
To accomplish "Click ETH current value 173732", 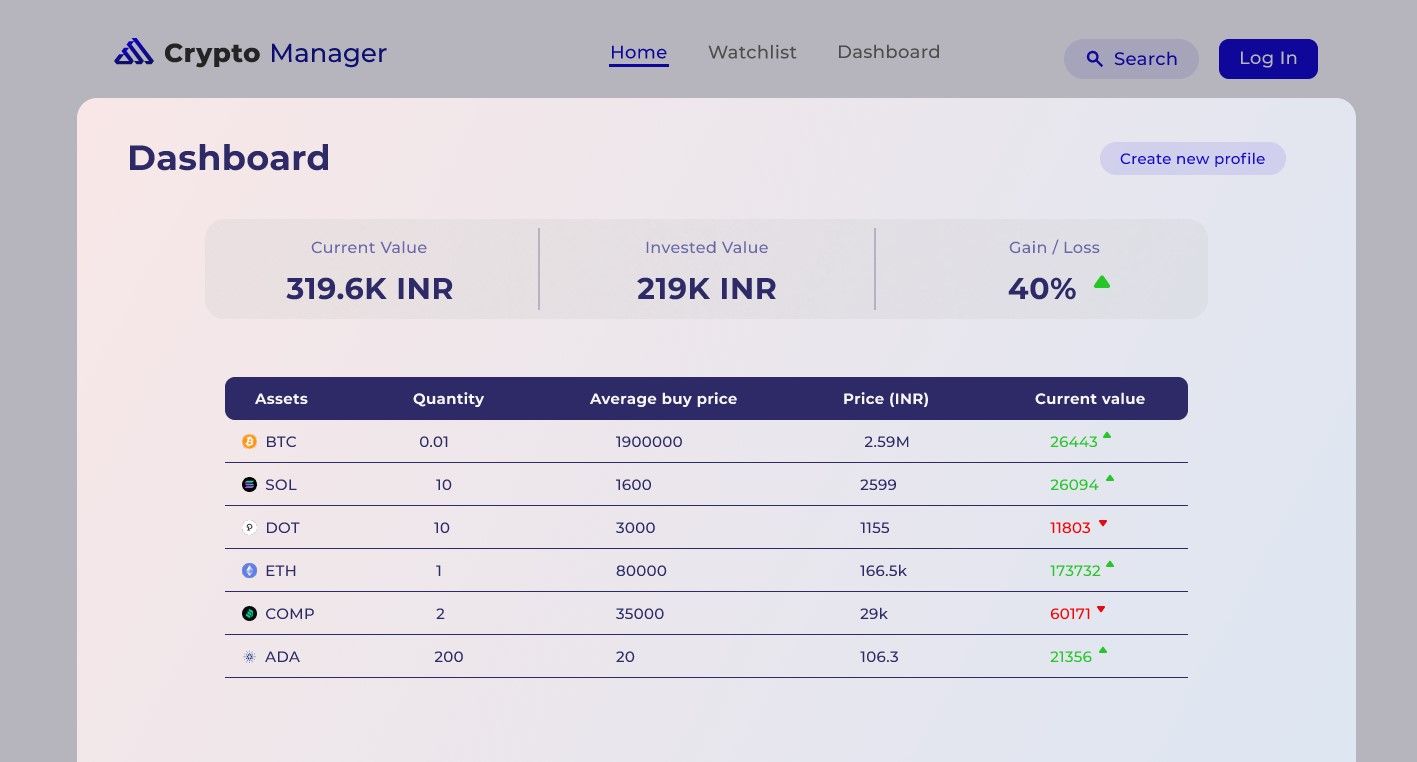I will click(x=1075, y=570).
